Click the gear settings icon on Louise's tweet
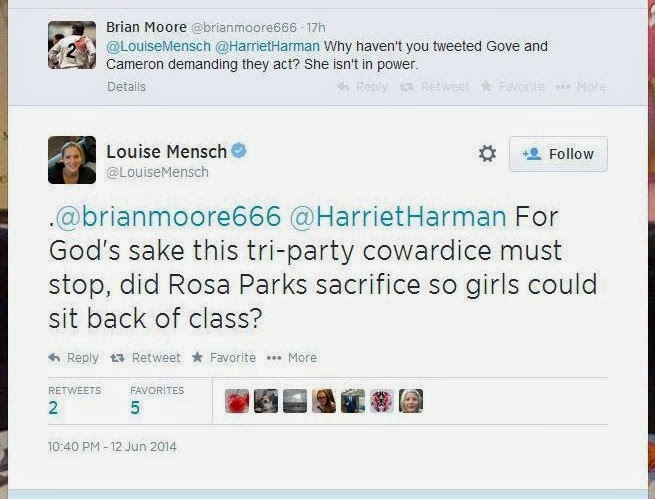The image size is (655, 499). coord(487,154)
